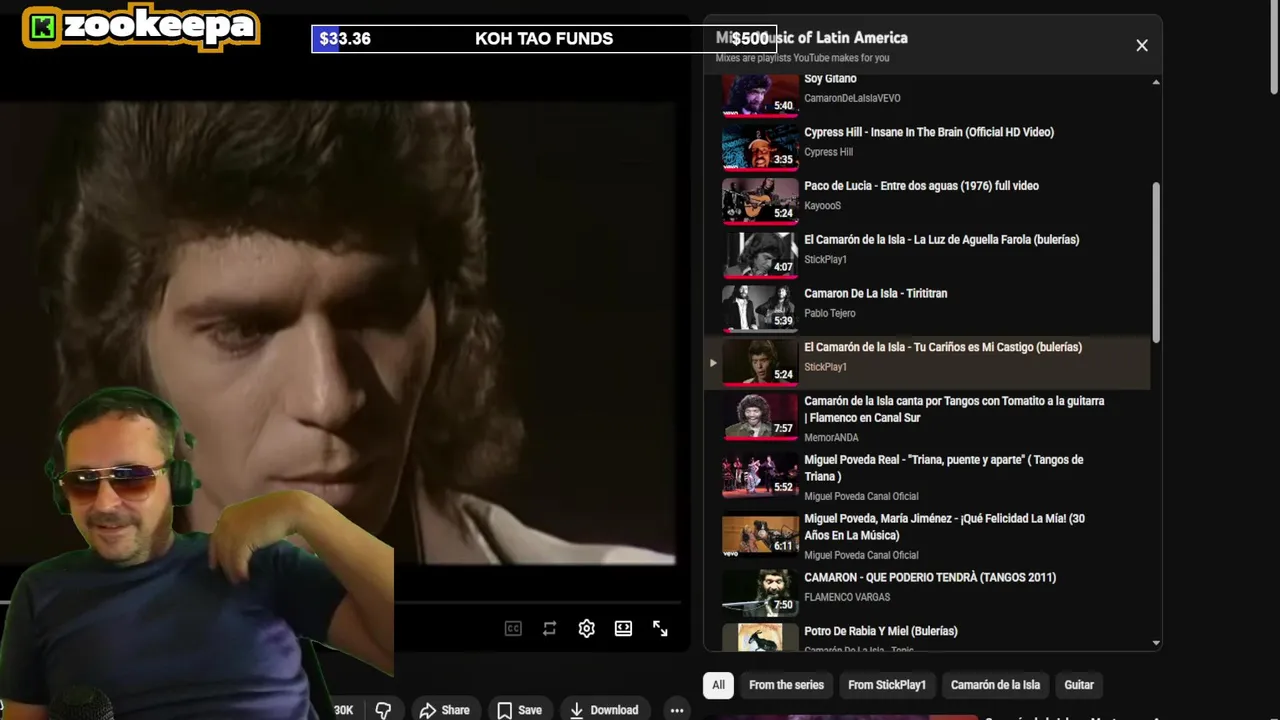1280x720 pixels.
Task: Move down using playlist down arrow
Action: (1156, 643)
